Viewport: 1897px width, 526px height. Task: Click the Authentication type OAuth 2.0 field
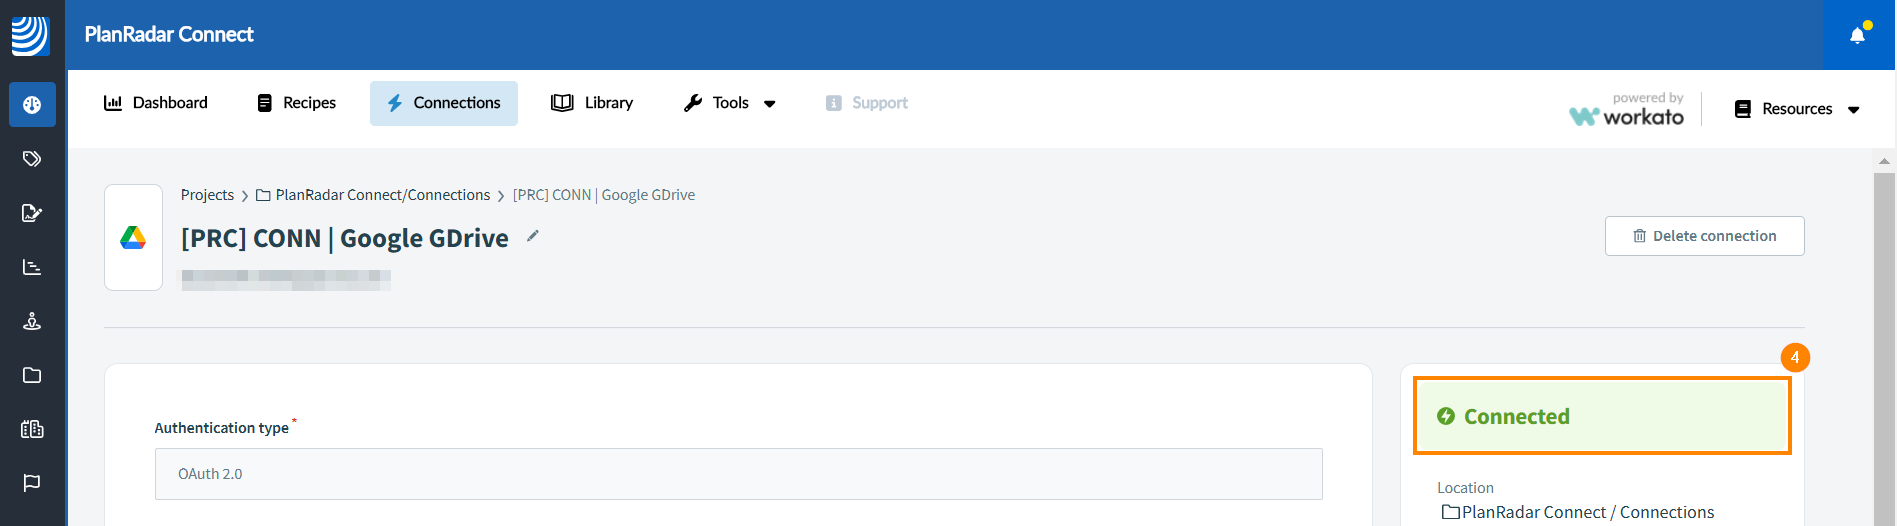pos(739,474)
